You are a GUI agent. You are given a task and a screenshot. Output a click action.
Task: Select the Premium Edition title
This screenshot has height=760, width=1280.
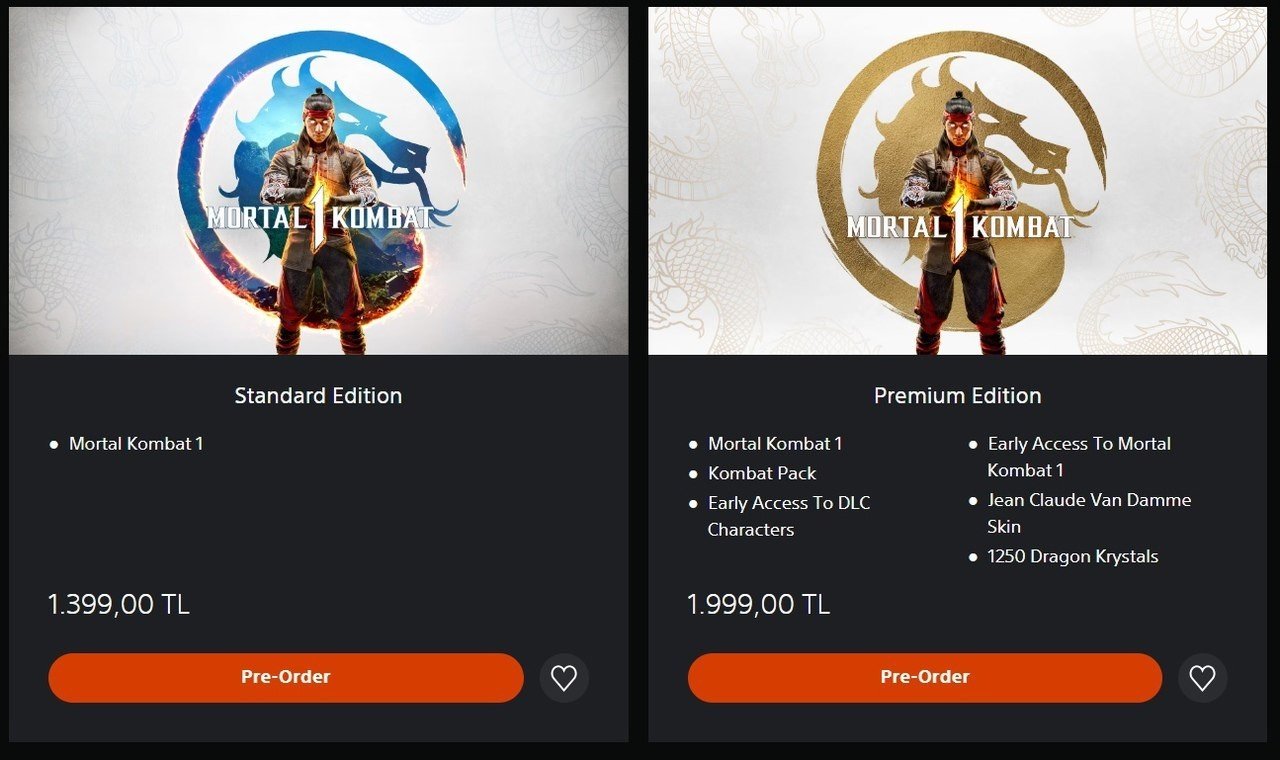point(958,396)
